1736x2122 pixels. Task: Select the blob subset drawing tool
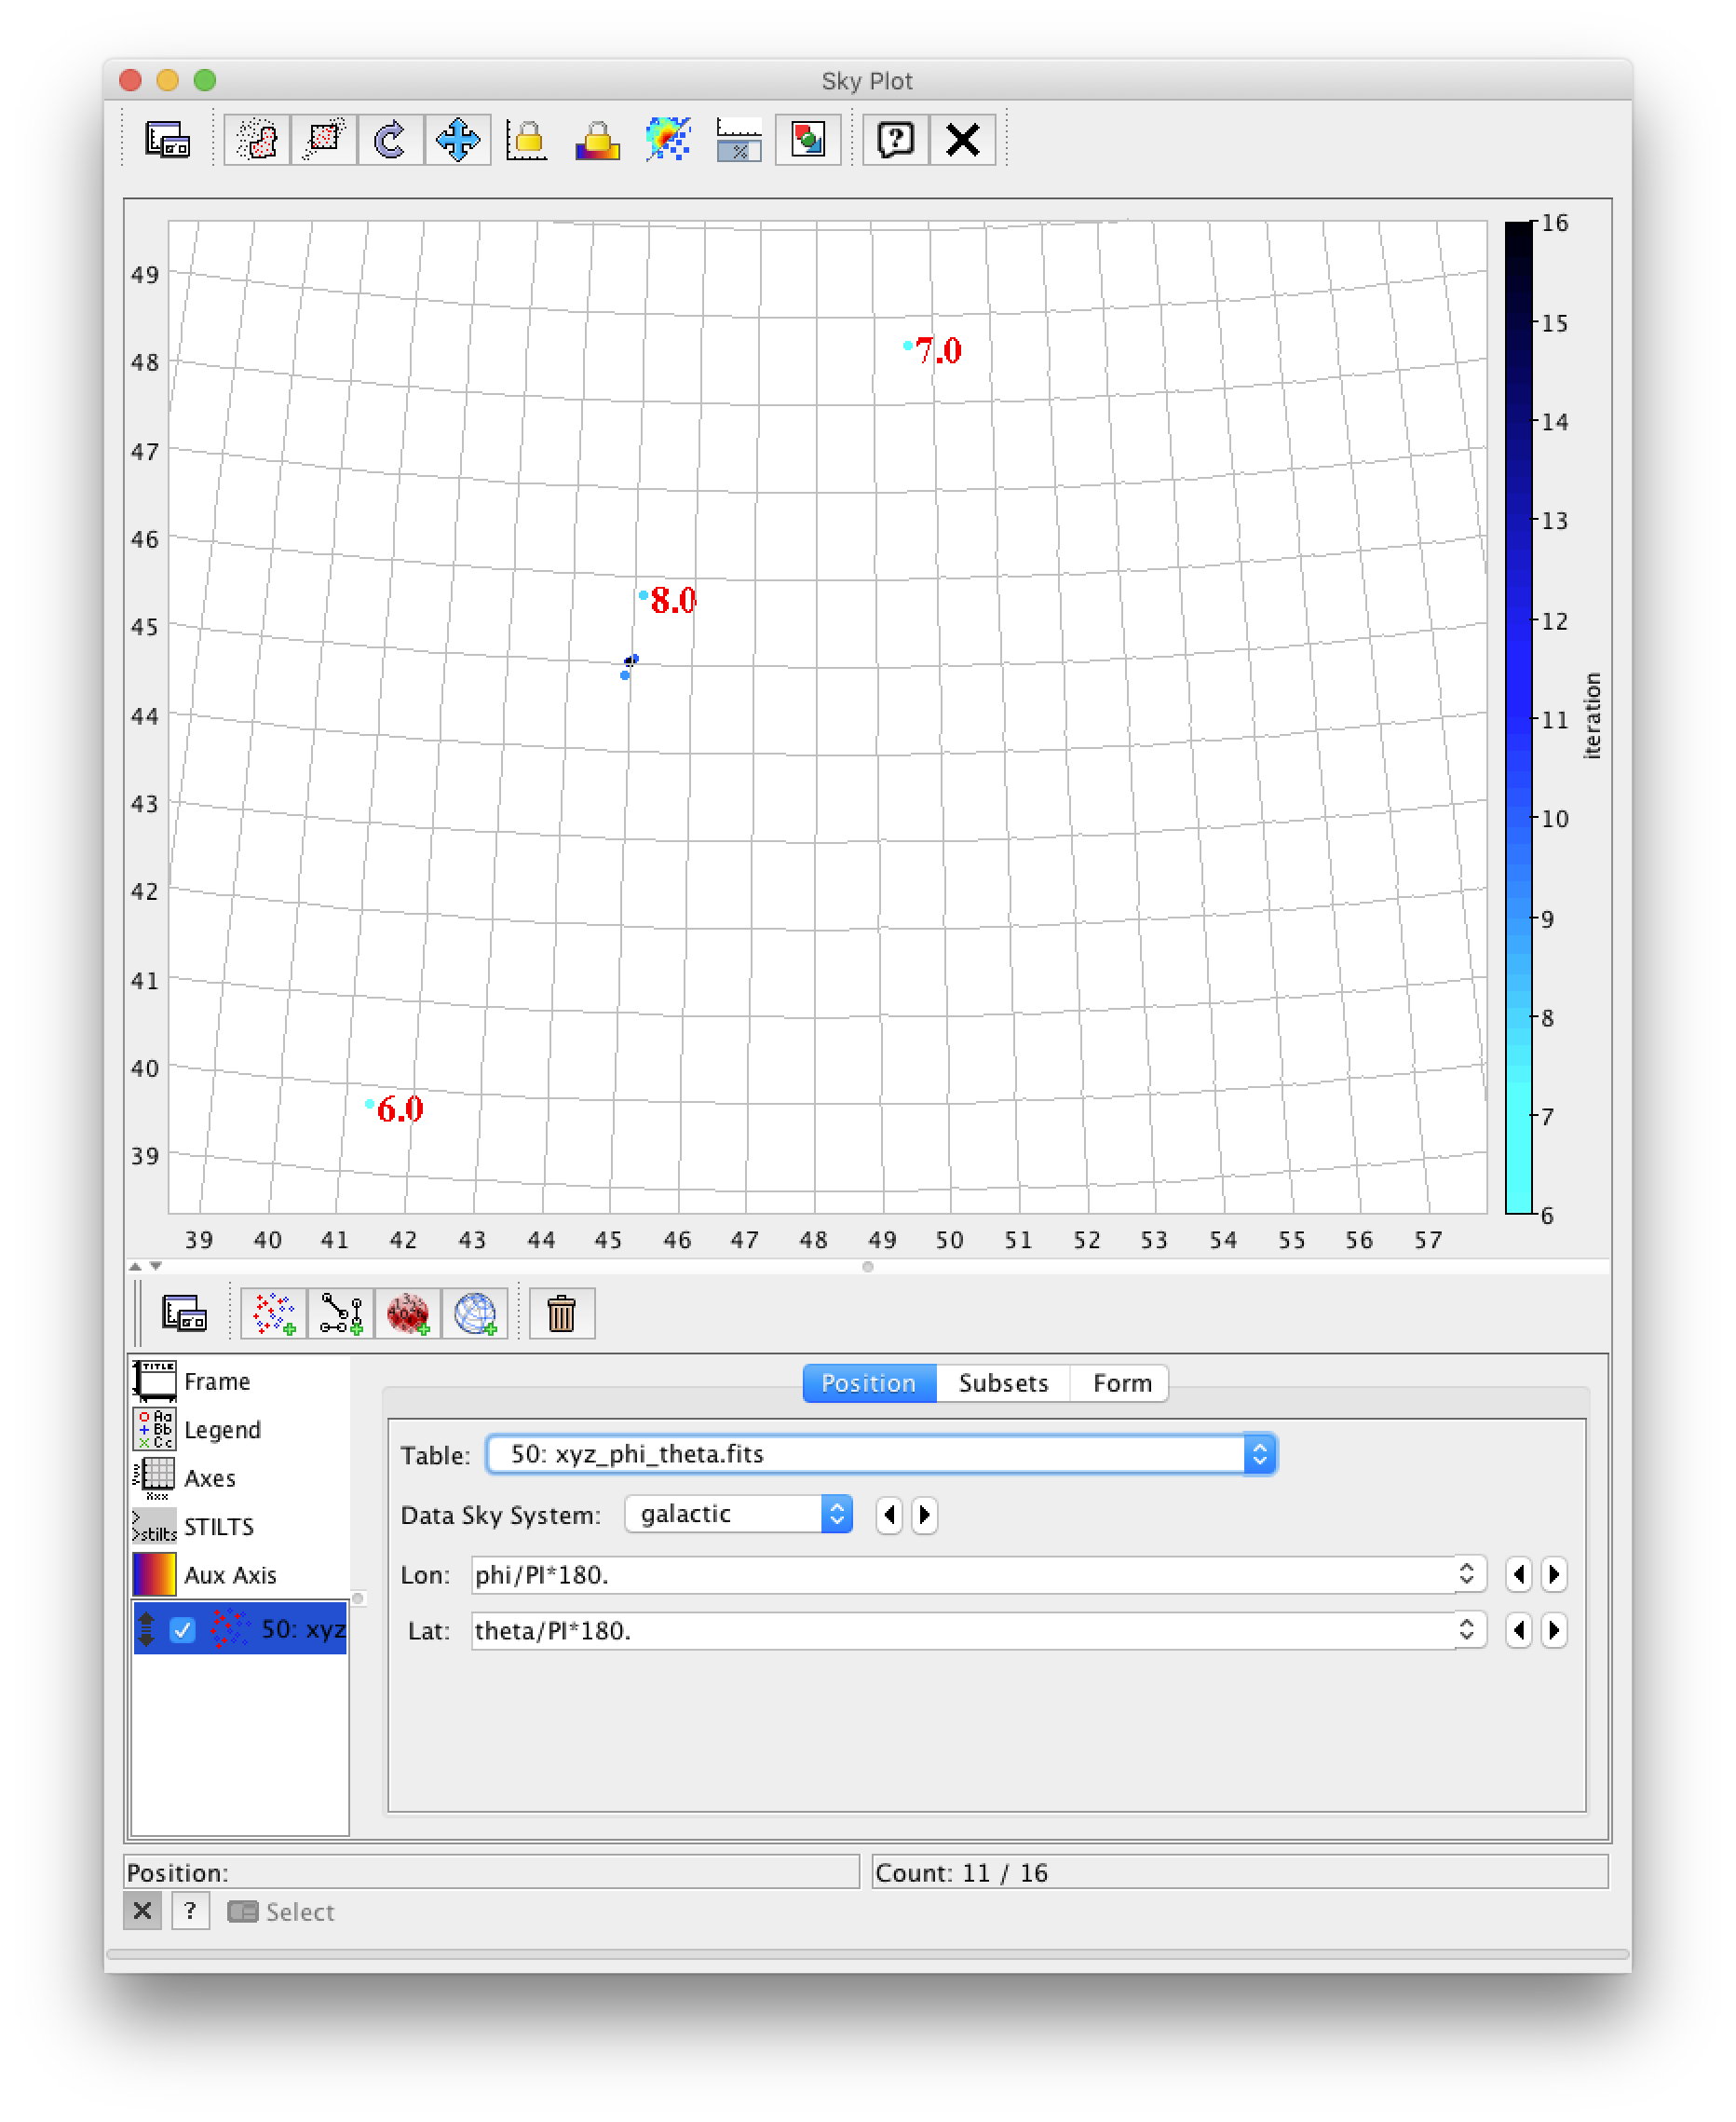256,140
